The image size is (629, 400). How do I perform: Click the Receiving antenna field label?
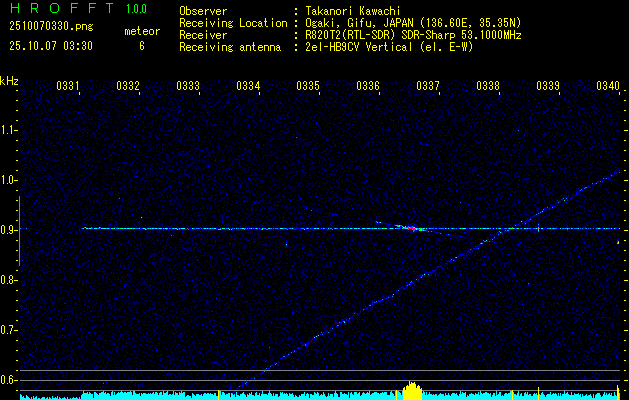coord(230,47)
